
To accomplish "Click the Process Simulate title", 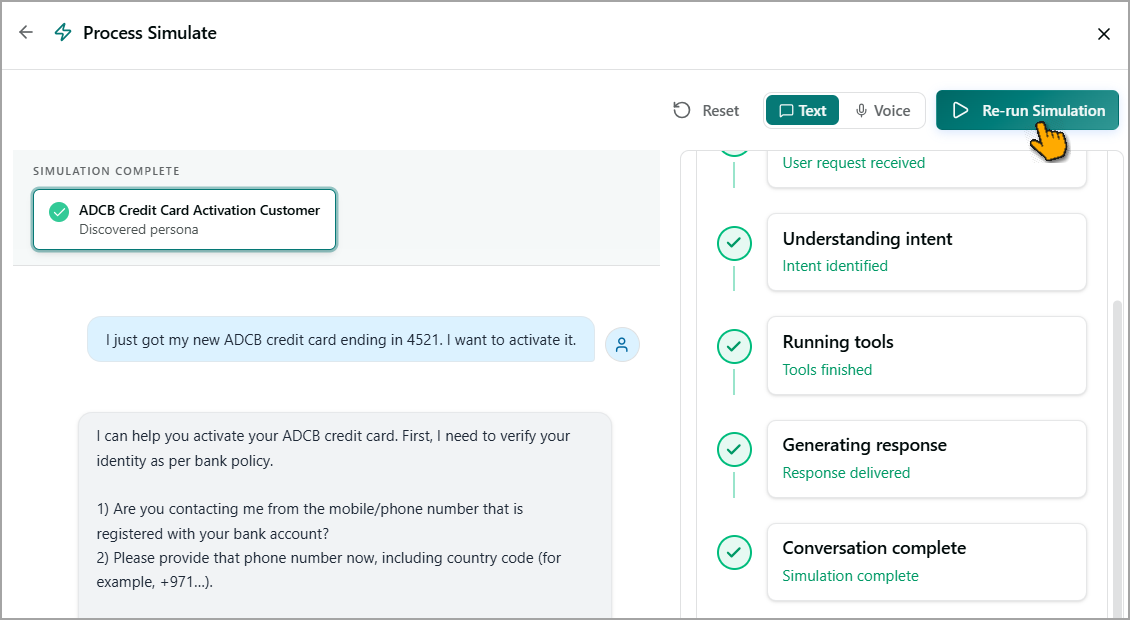I will pos(150,33).
